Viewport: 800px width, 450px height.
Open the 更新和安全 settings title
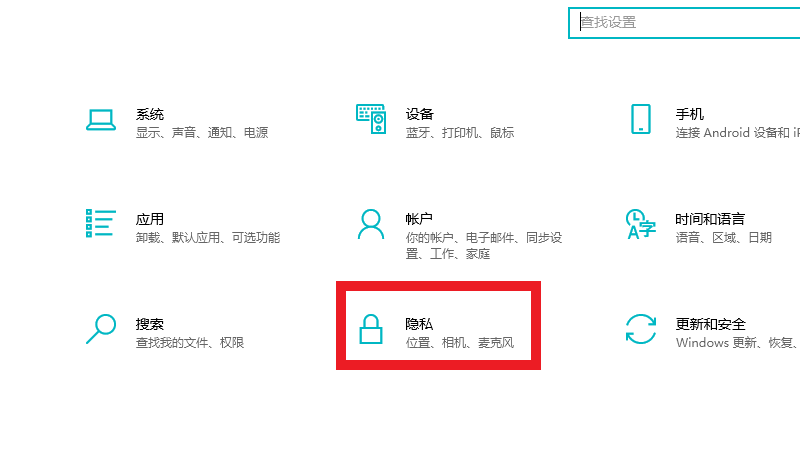711,324
